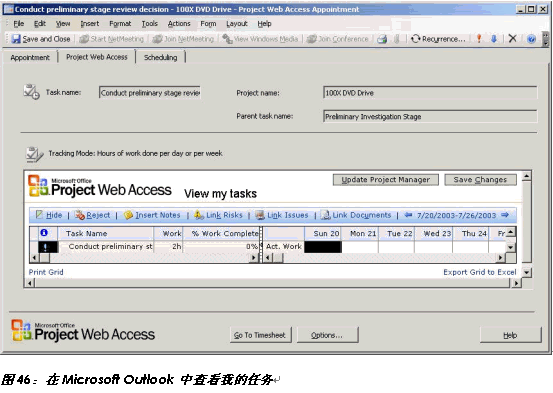The image size is (553, 393).
Task: Click Start NetMeeting toolbar button
Action: 111,39
